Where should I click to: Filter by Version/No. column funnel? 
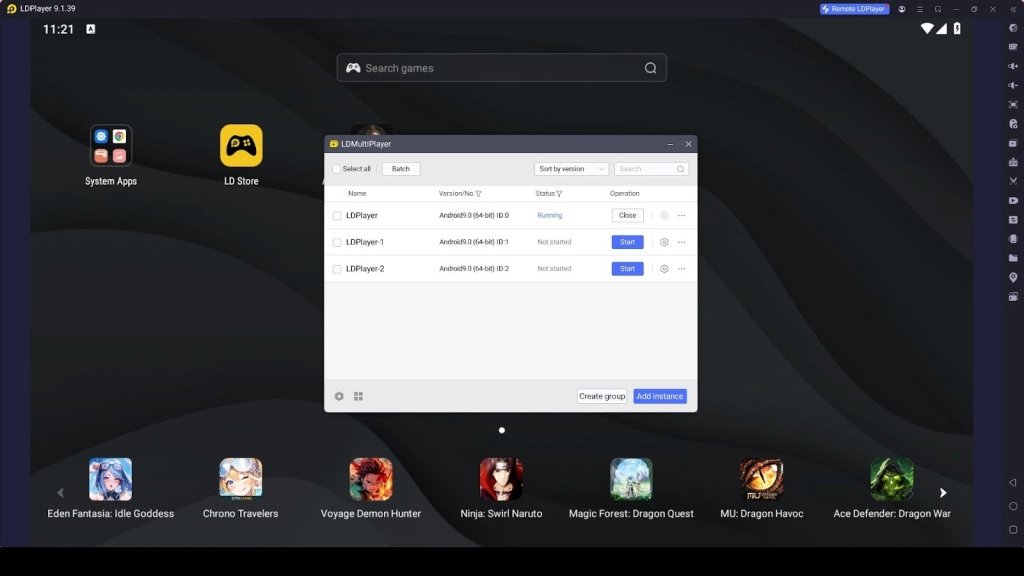coord(479,194)
